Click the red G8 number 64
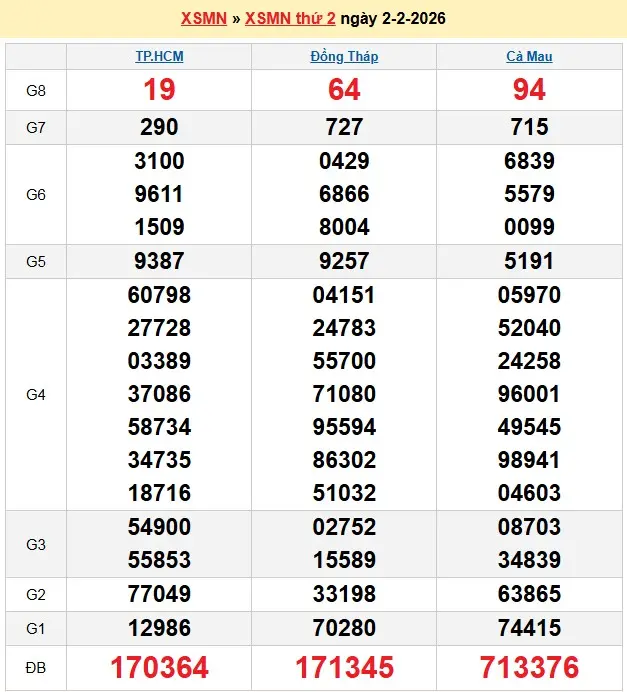 [344, 90]
